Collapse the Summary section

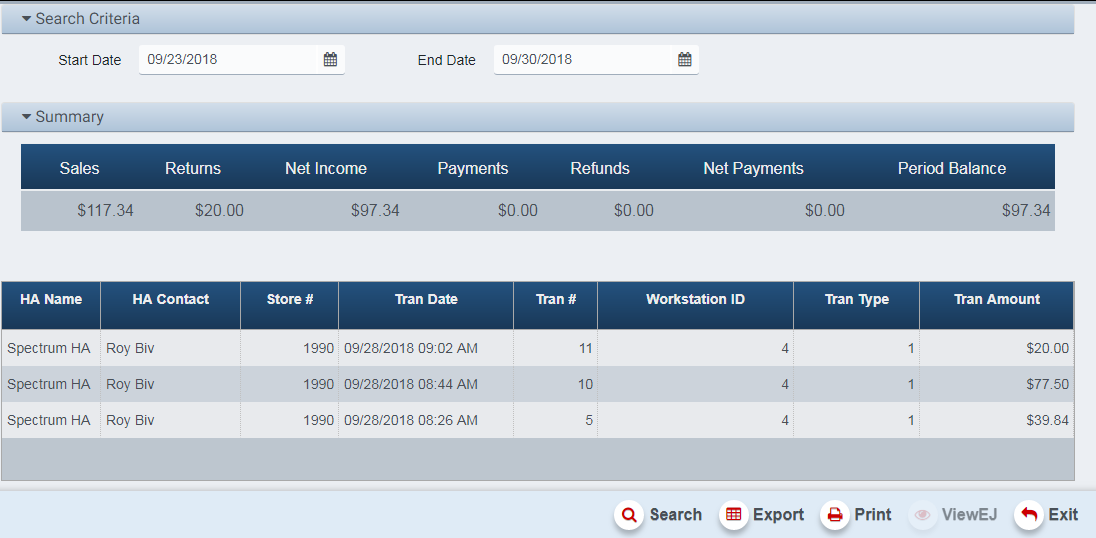coord(27,117)
